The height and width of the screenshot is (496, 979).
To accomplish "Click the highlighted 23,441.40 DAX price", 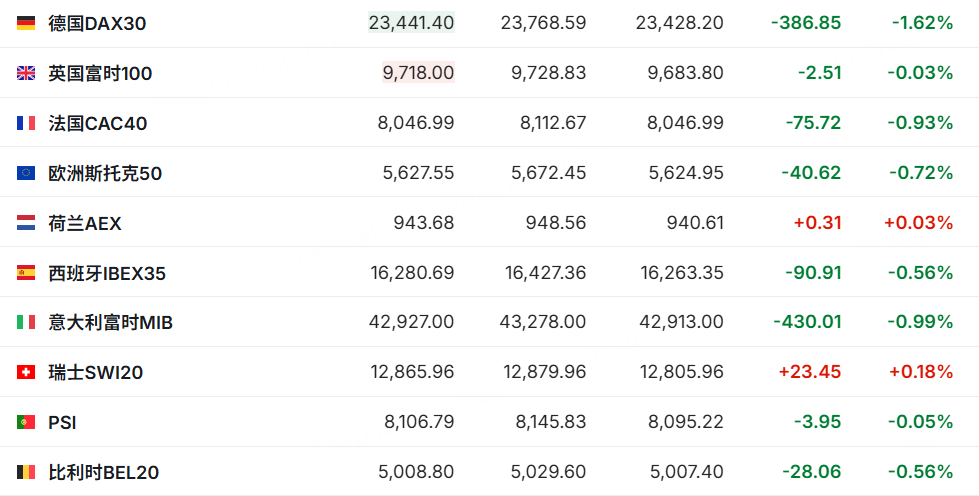I will tap(411, 22).
